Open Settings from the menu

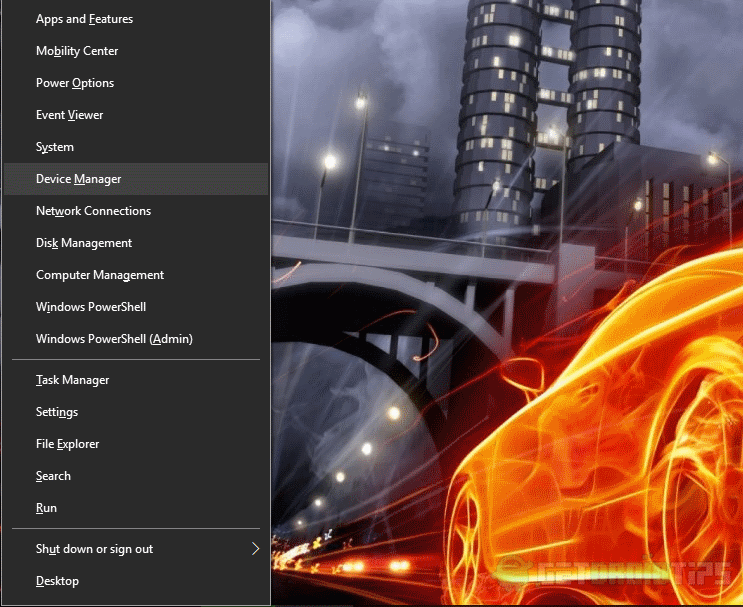click(x=136, y=412)
